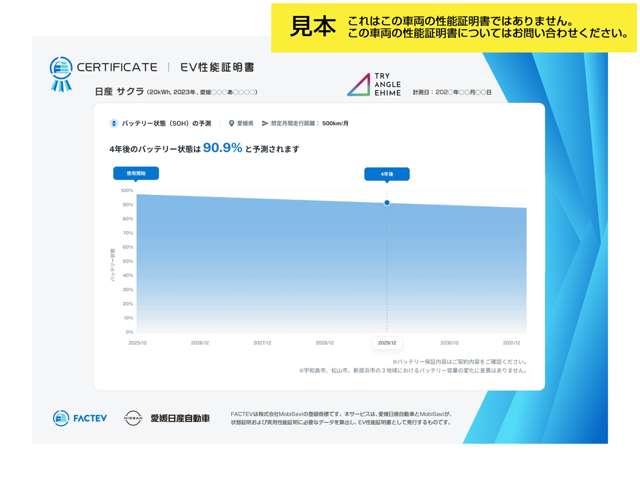This screenshot has width=640, height=480.
Task: Click the yellow 見本 sample banner
Action: (313, 27)
